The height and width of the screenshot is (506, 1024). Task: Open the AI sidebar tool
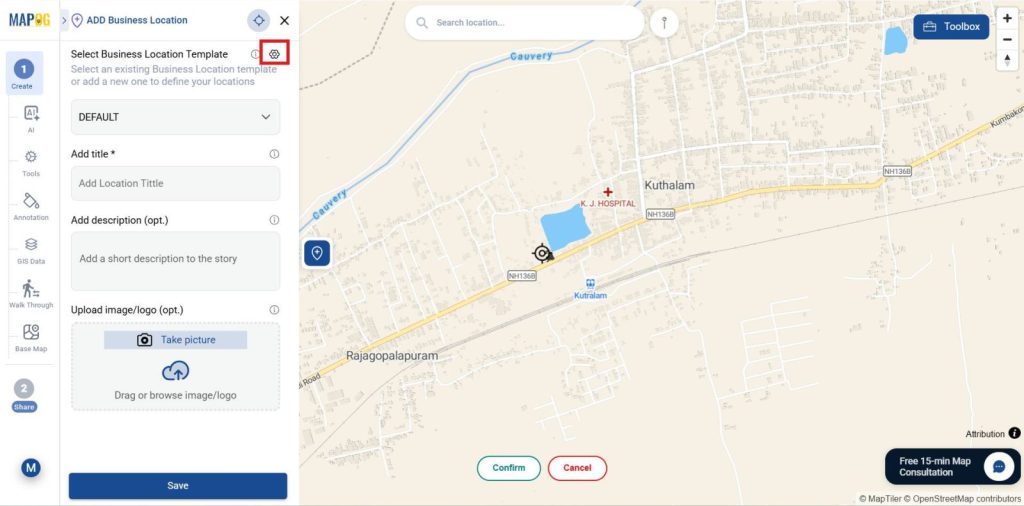(31, 119)
